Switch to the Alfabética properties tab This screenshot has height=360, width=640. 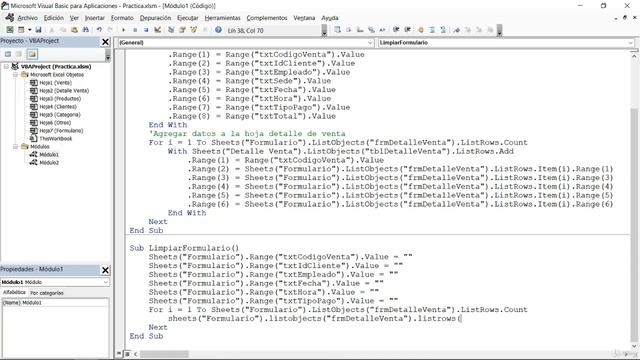(x=14, y=293)
